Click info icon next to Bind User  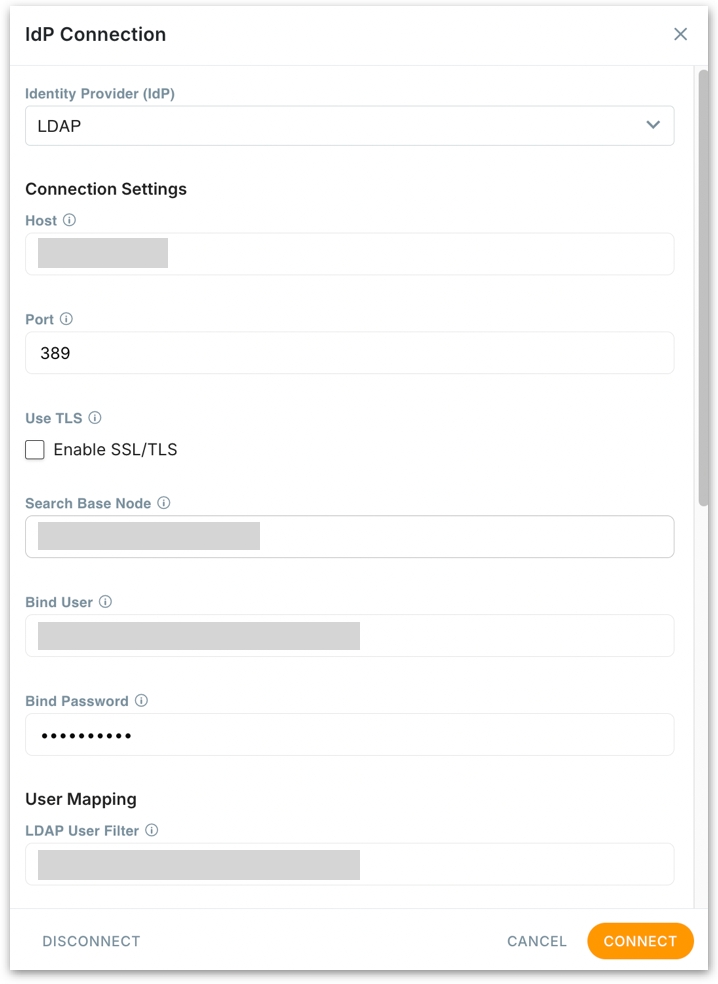tap(105, 602)
